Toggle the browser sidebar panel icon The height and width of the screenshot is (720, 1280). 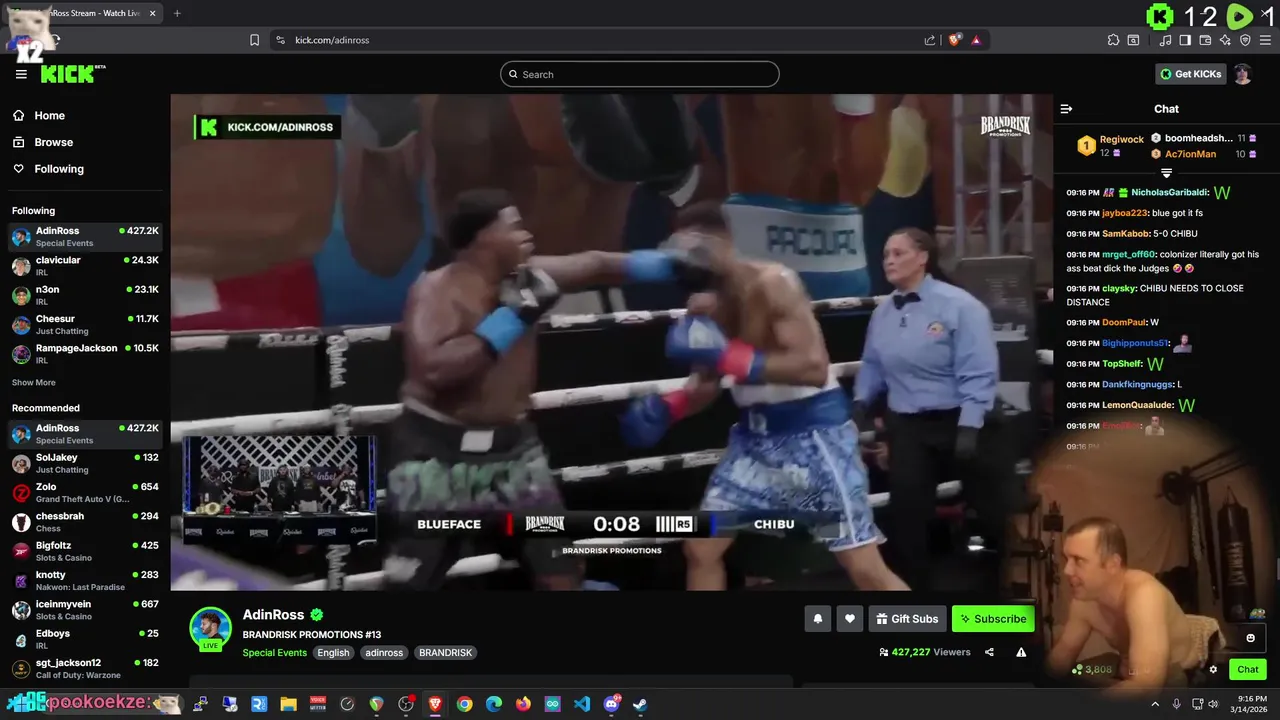(1185, 40)
